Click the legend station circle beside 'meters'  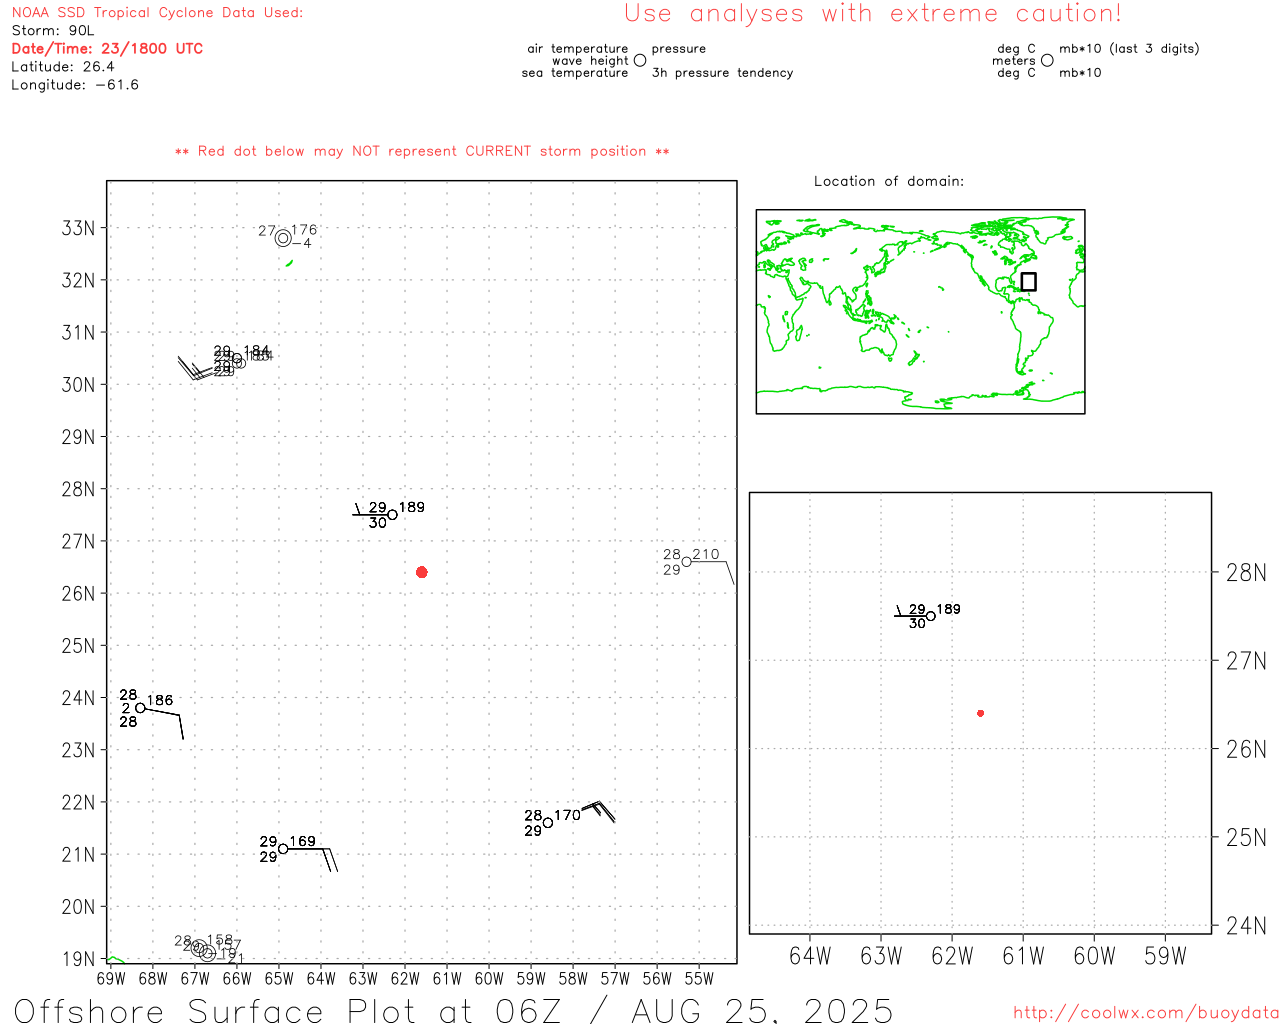coord(1047,61)
